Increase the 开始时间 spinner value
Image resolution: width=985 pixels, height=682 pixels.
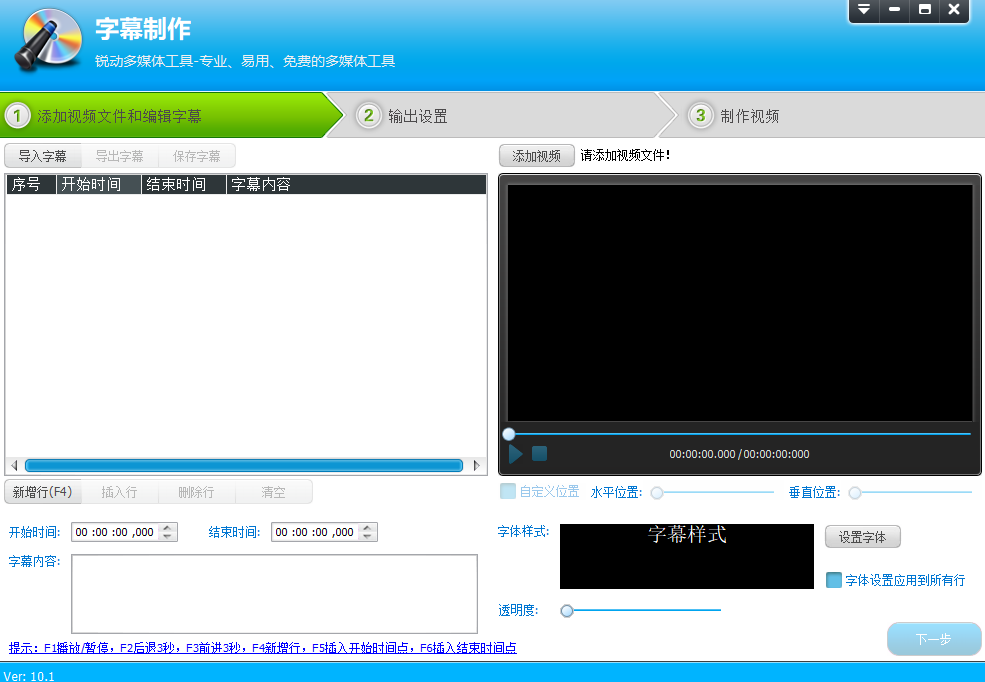(x=168, y=528)
